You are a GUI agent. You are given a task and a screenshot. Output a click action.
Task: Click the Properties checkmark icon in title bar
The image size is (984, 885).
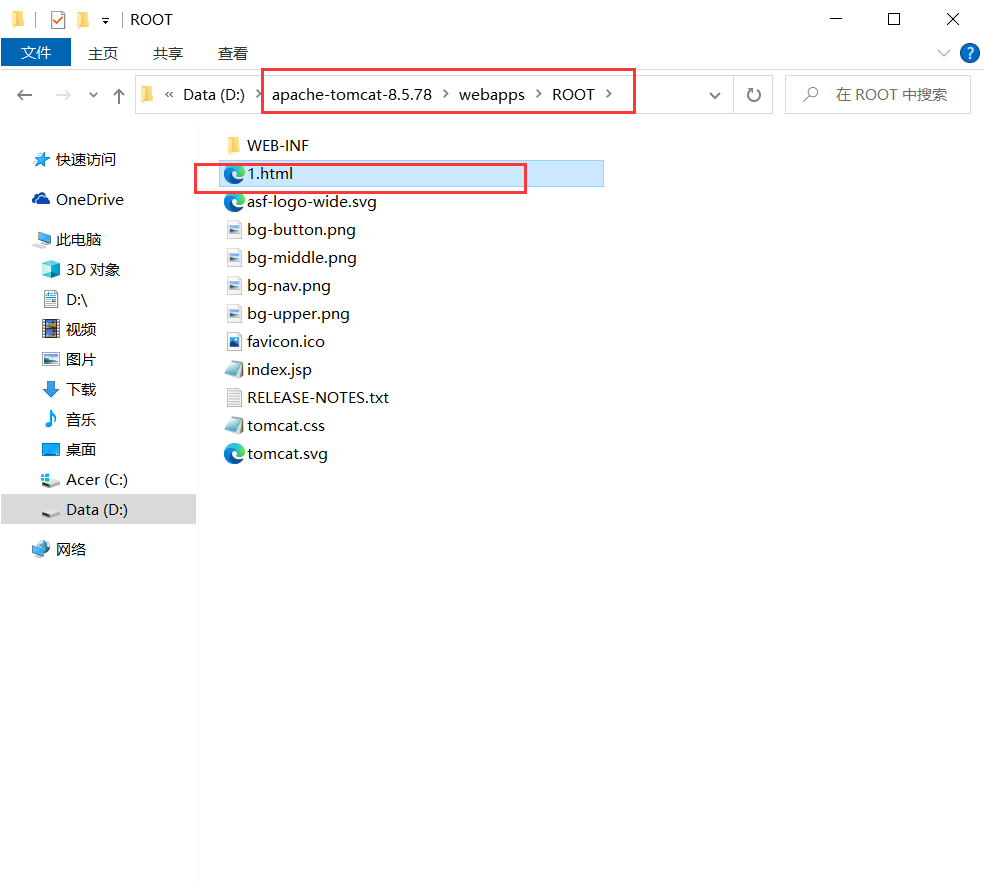tap(58, 20)
